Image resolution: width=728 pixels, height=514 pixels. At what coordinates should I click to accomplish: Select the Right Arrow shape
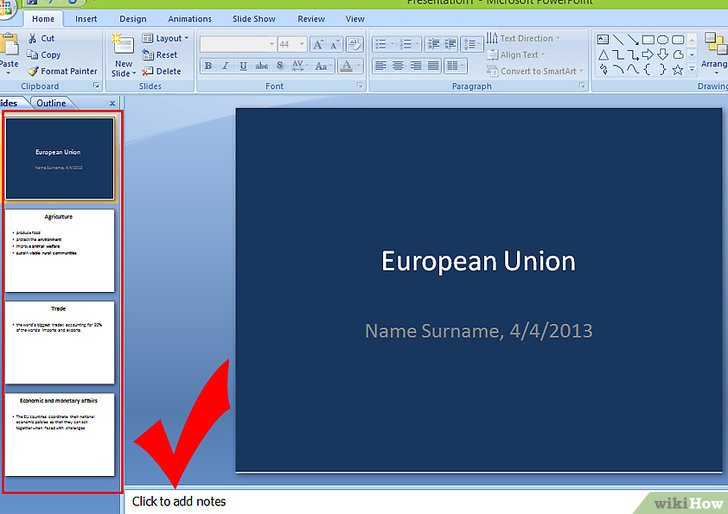coord(648,55)
